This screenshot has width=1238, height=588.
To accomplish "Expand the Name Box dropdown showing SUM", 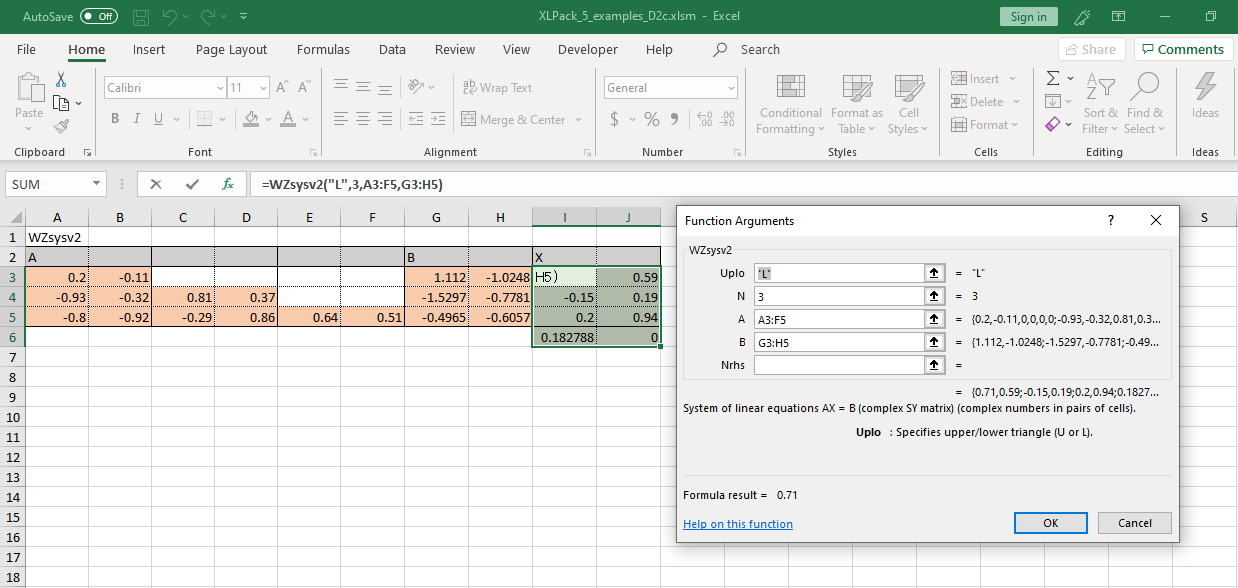I will point(97,184).
